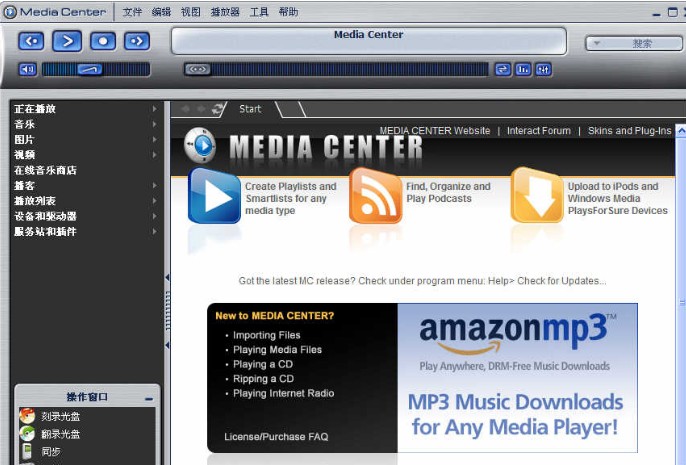
Task: Click the 刻录光盘 burn disc icon
Action: 28,416
